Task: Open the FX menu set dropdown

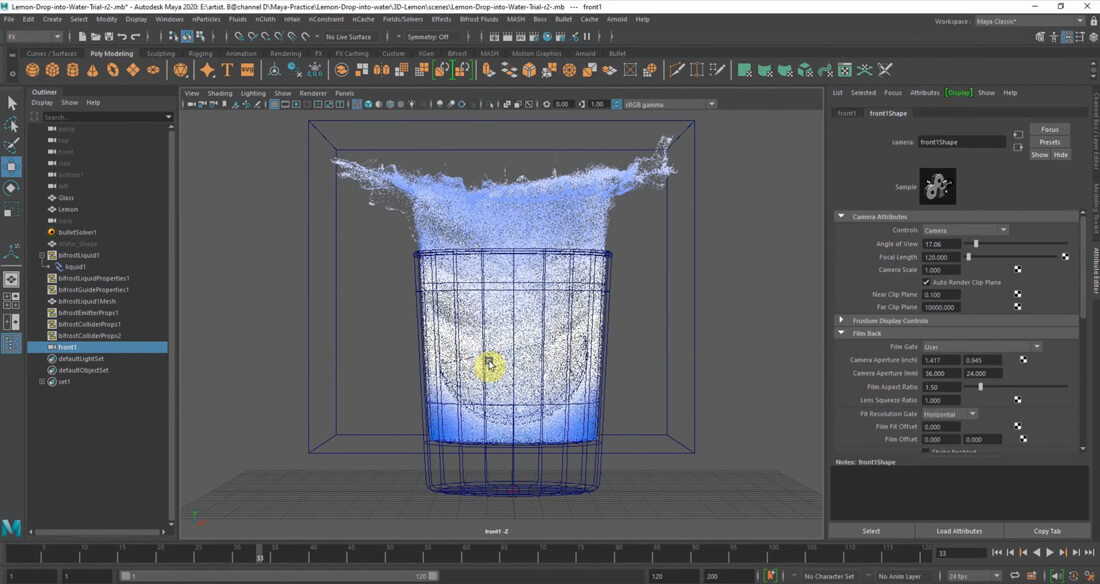Action: coord(33,36)
